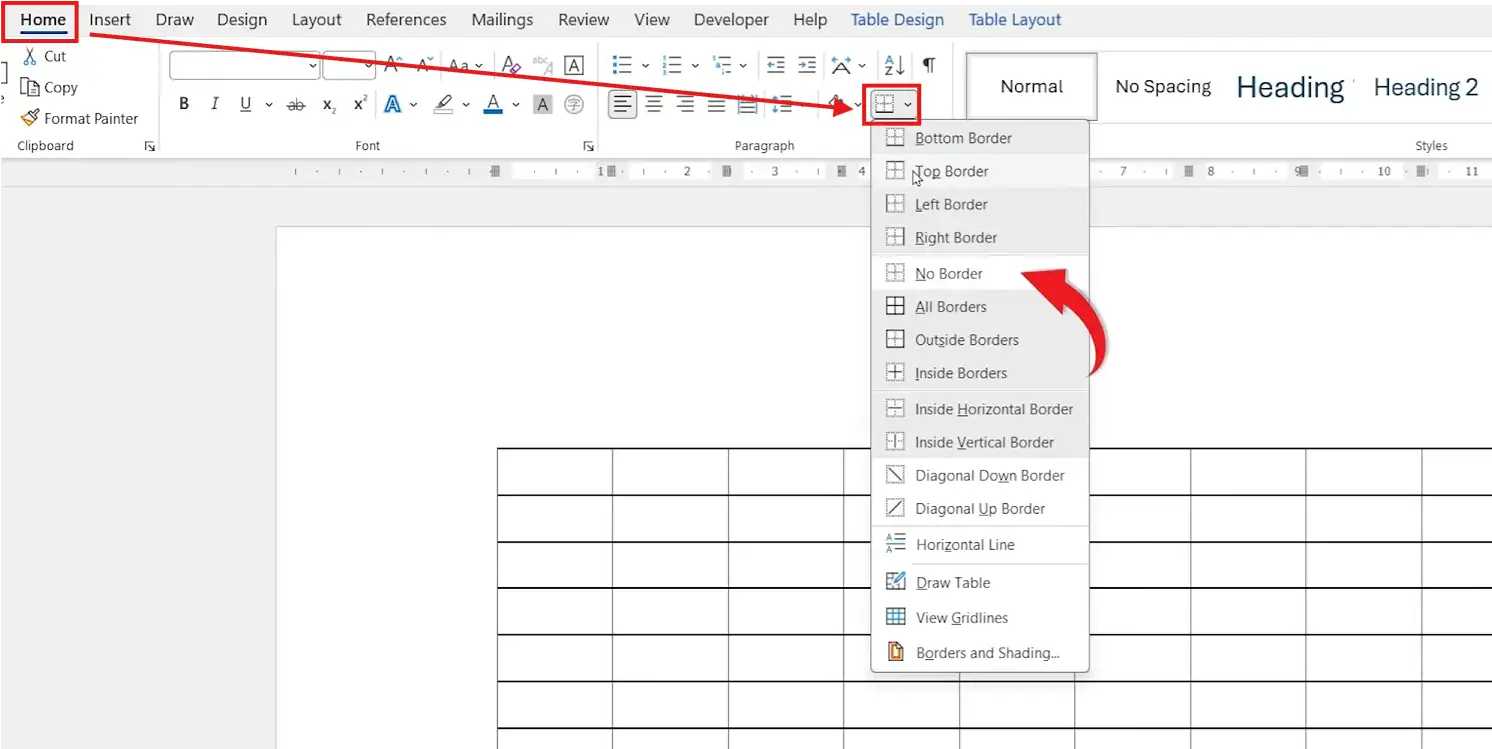Click the first cell of the table

click(x=555, y=472)
